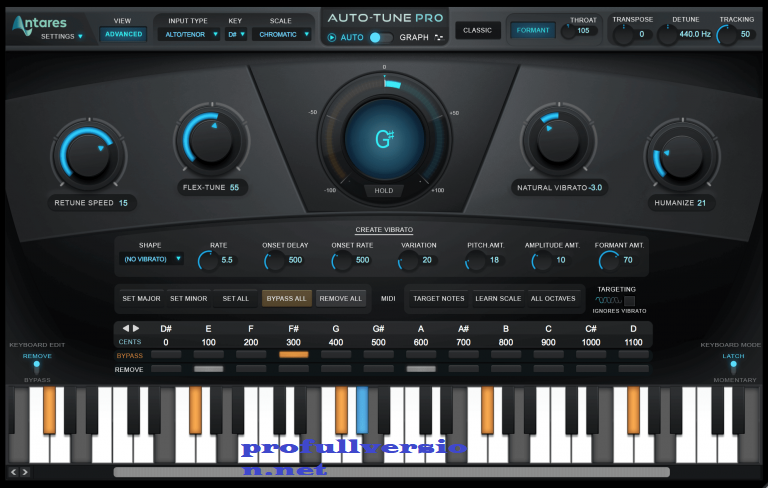Click the Humanize value 21
This screenshot has height=488, width=768.
coord(701,203)
